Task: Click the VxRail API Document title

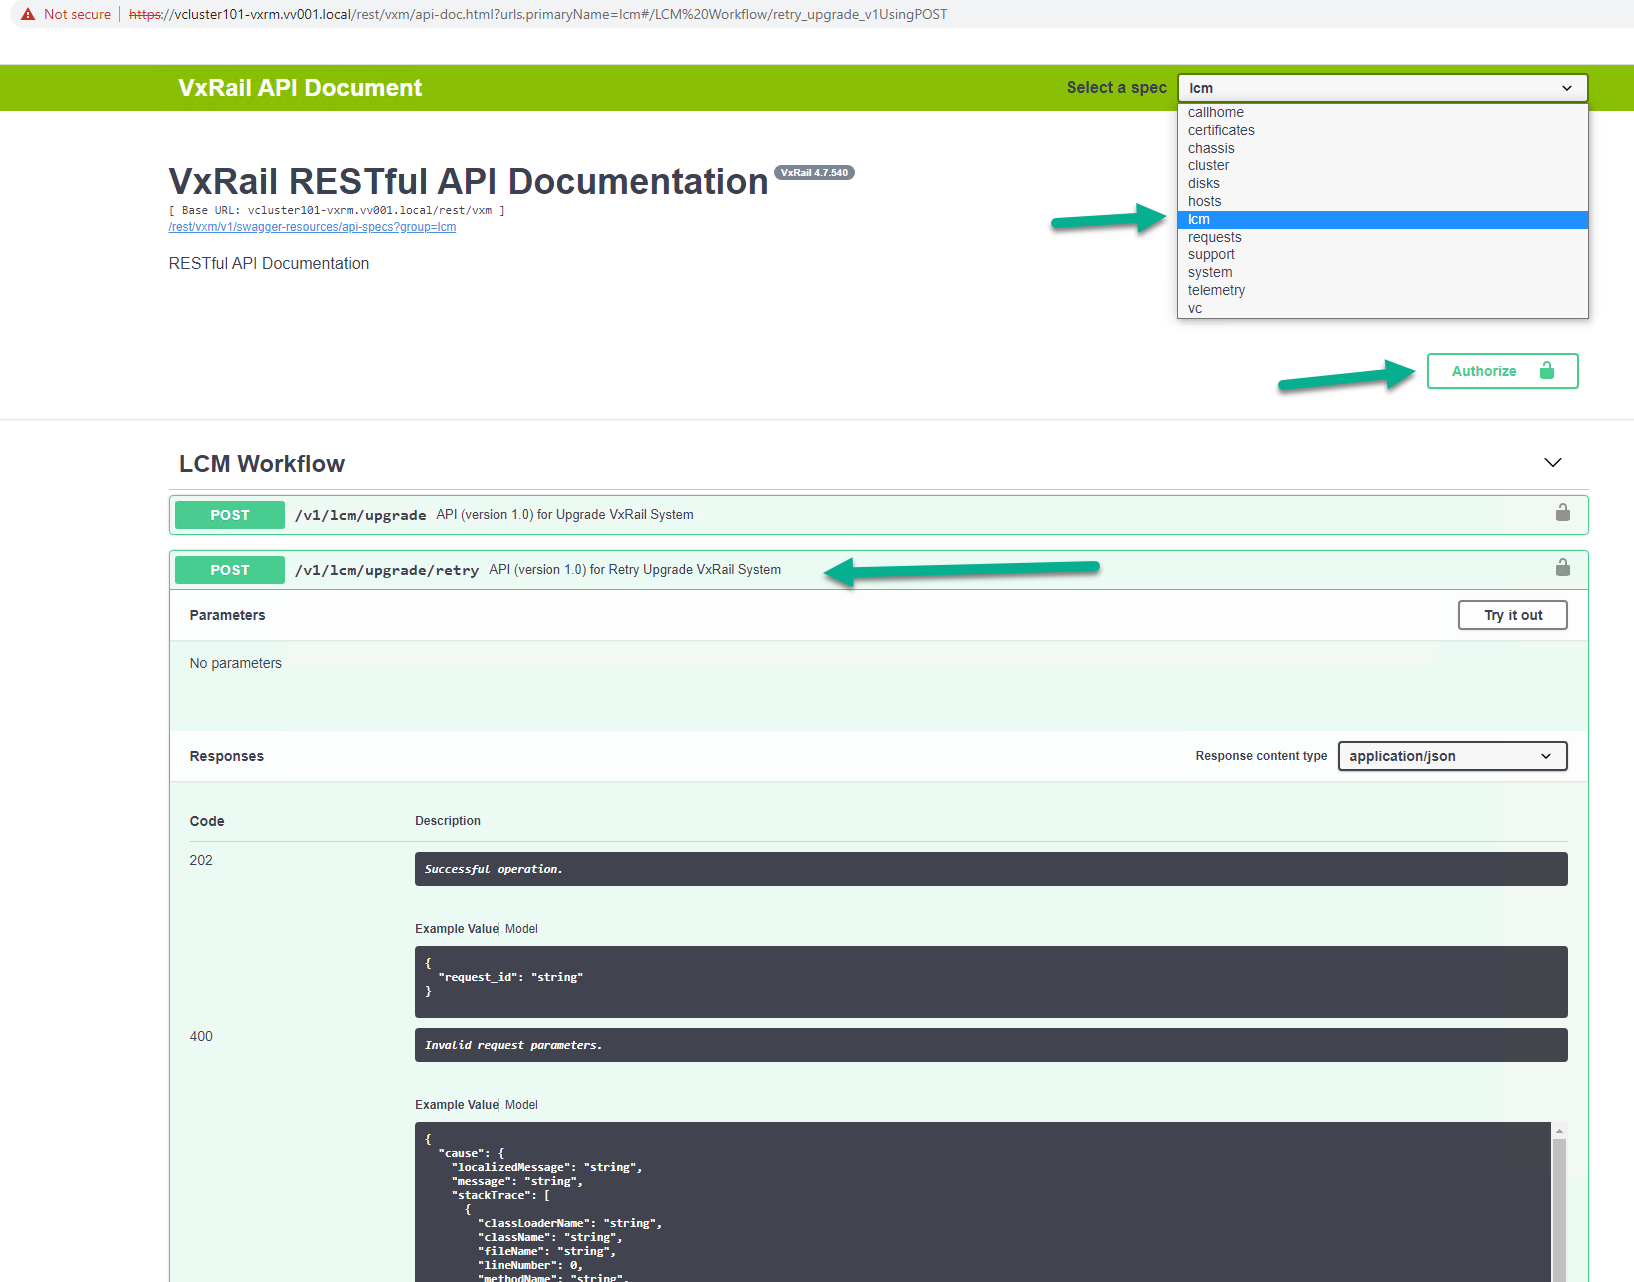Action: click(300, 88)
